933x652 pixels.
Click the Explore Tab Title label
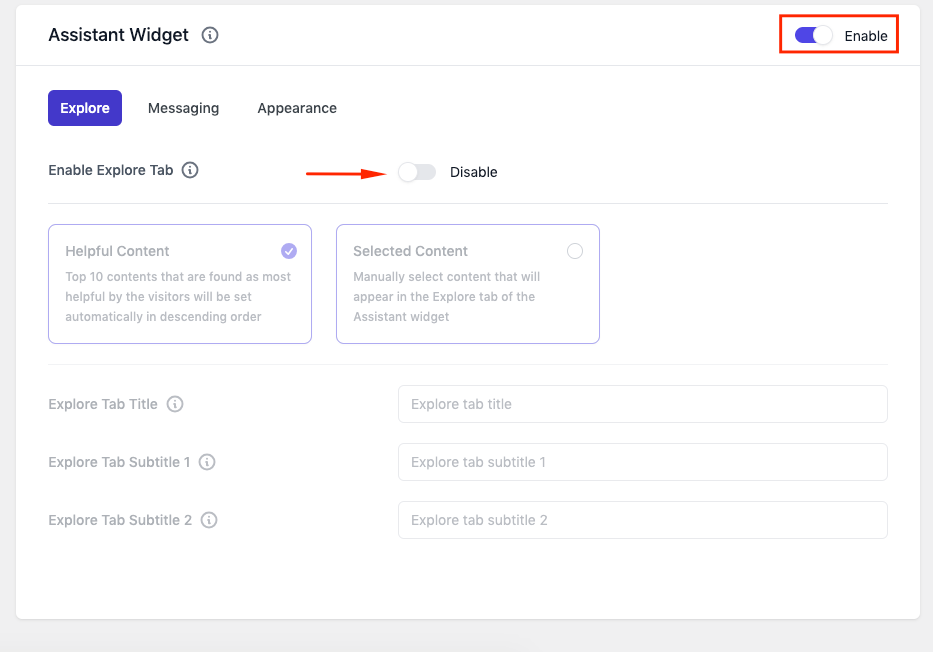(103, 404)
